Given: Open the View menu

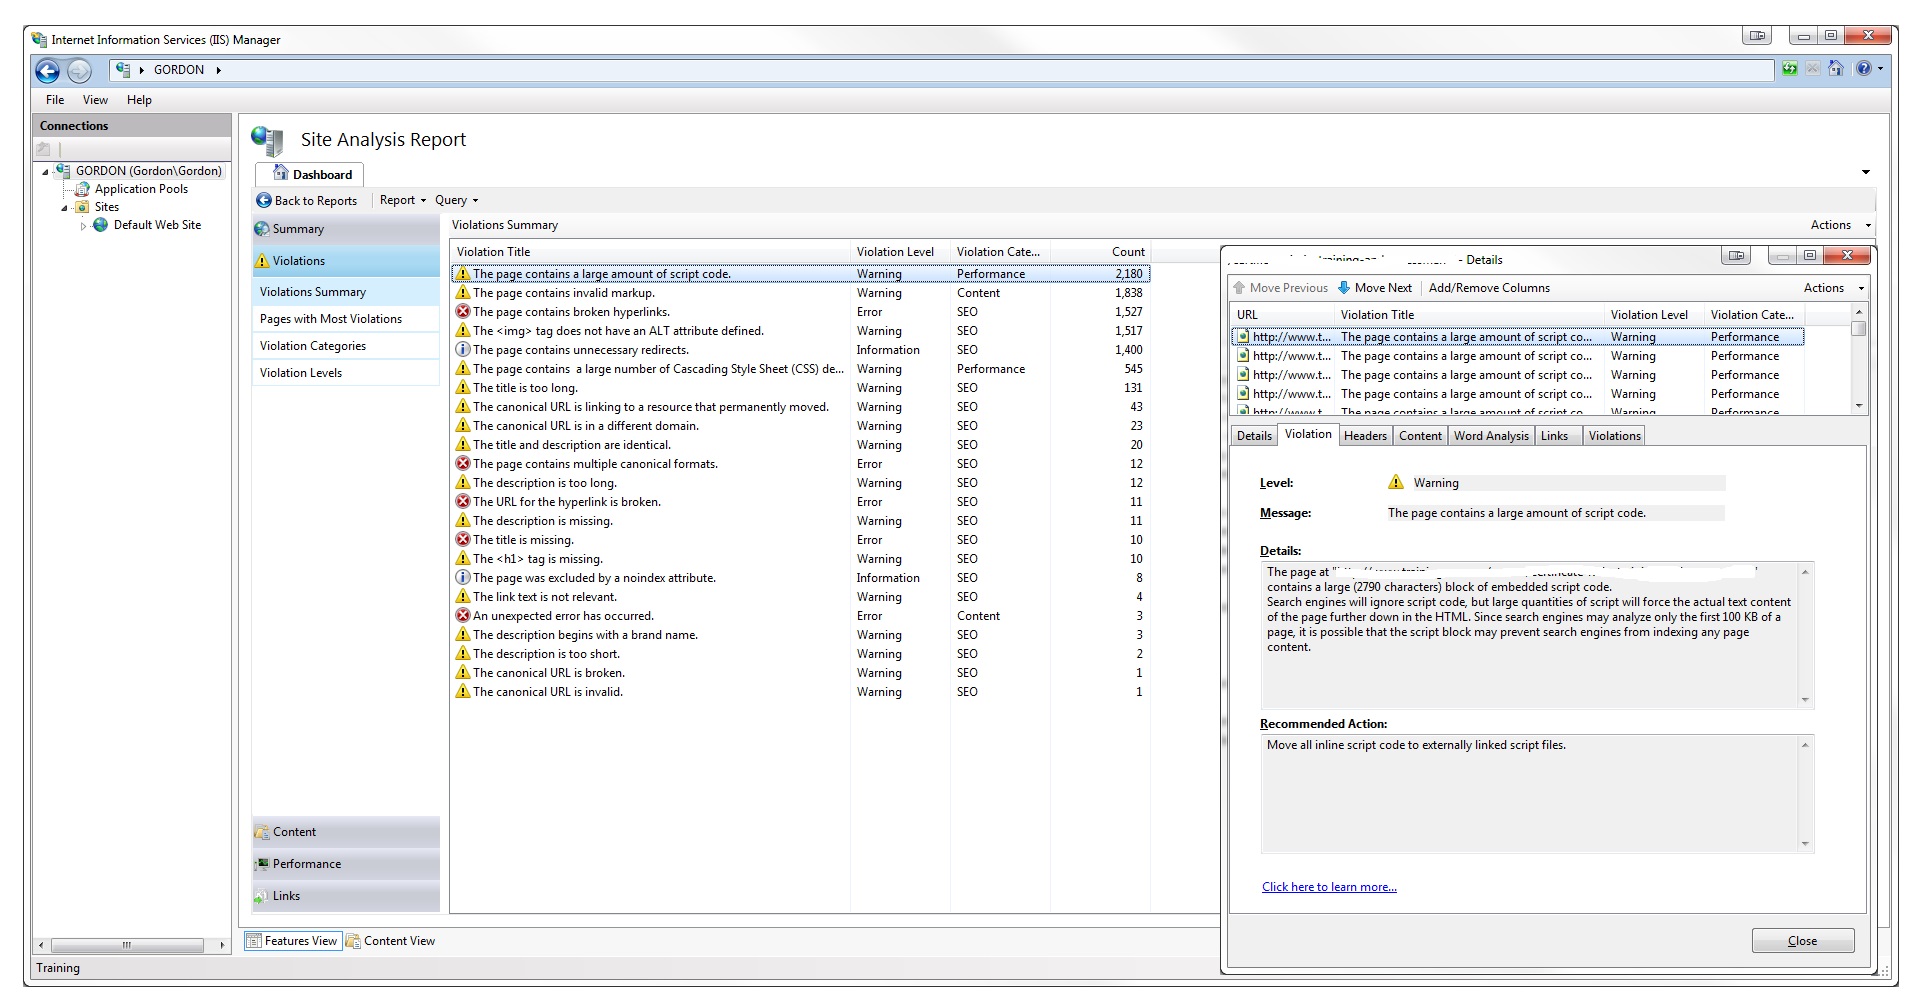Looking at the screenshot, I should point(95,100).
